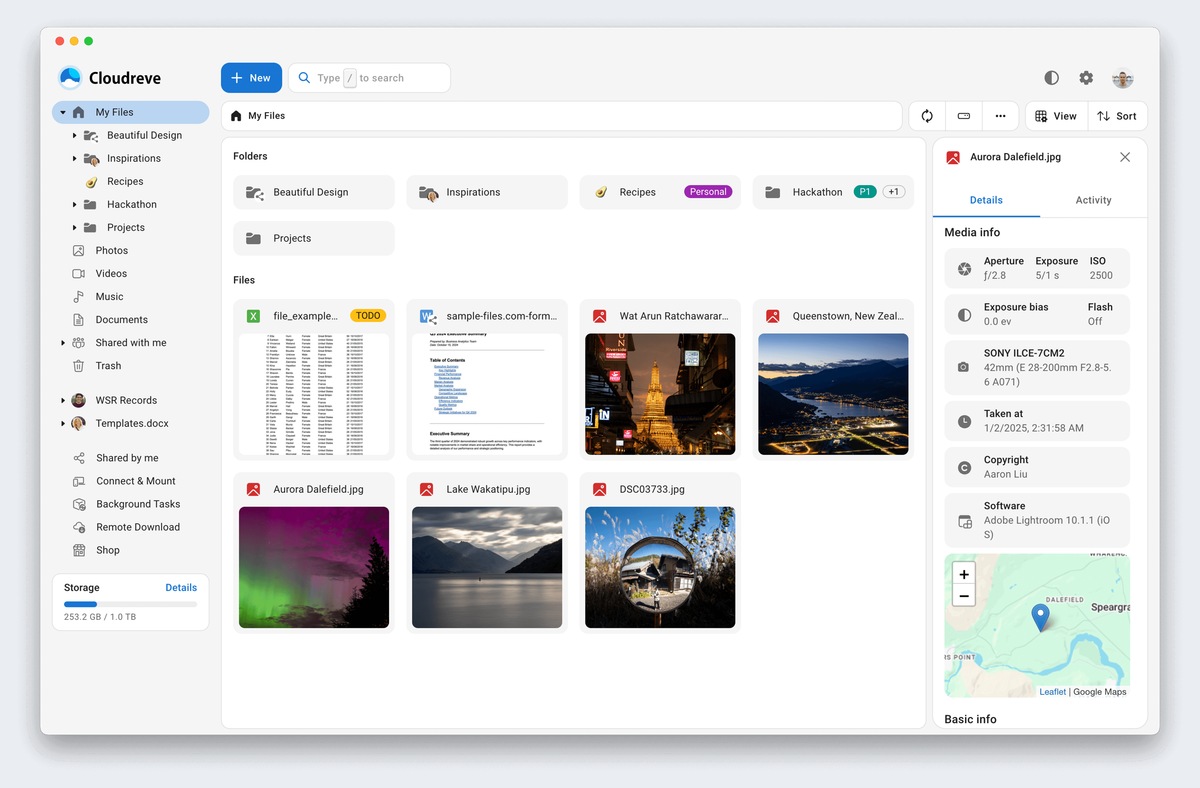The image size is (1200, 788).
Task: Click the New button
Action: click(x=251, y=78)
